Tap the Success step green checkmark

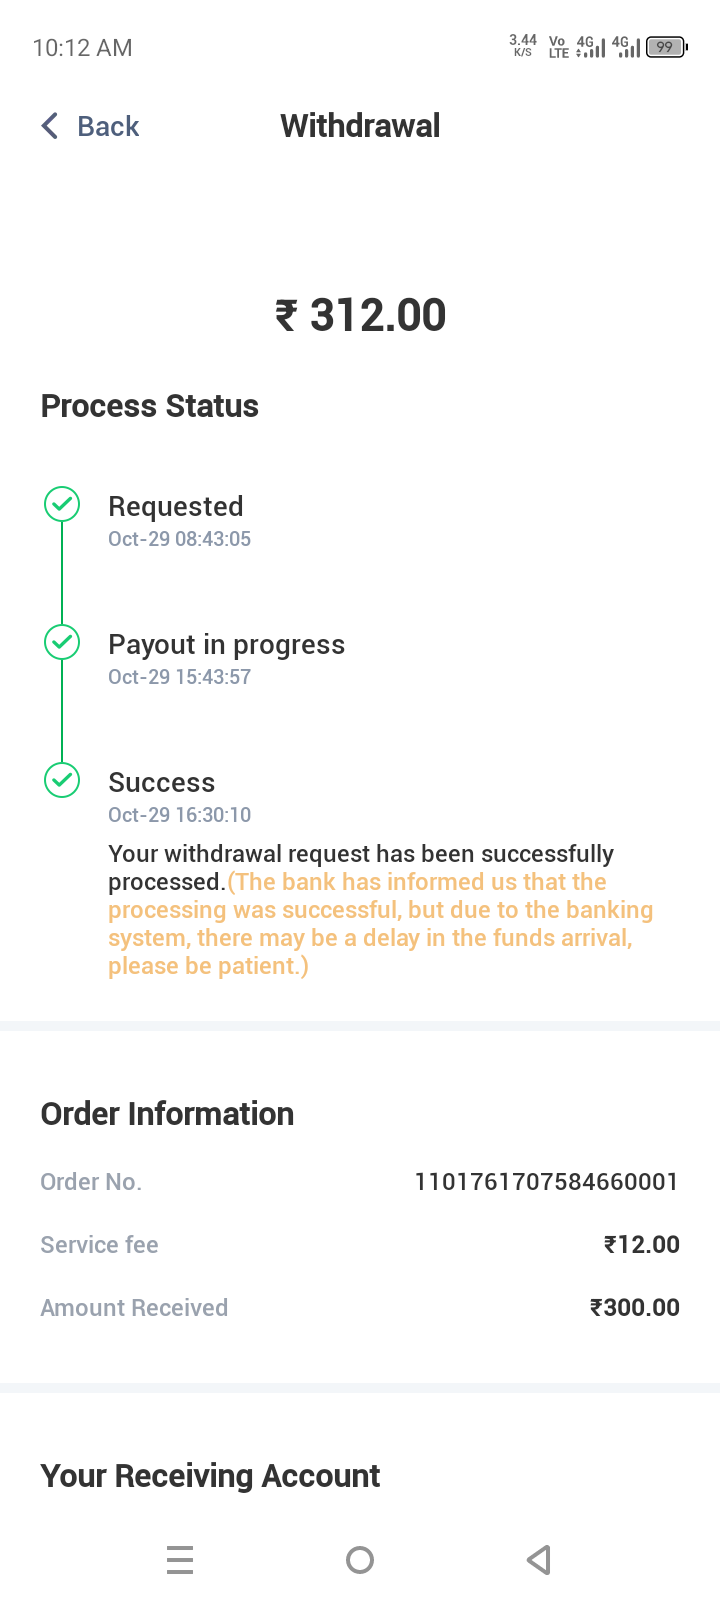[x=62, y=780]
